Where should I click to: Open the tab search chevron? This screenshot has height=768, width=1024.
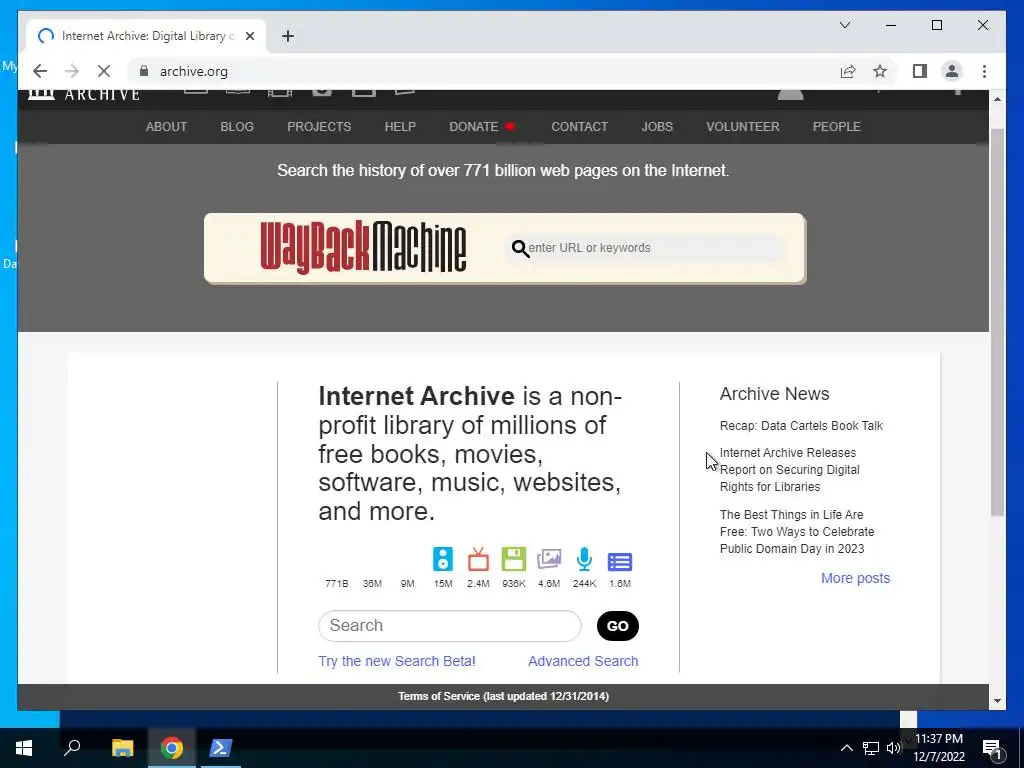(845, 25)
